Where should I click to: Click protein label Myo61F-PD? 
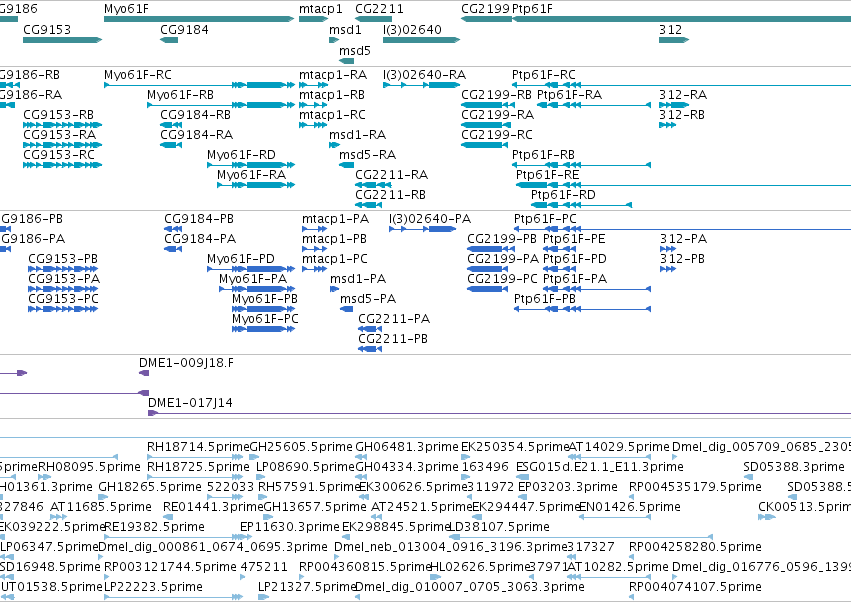[241, 259]
